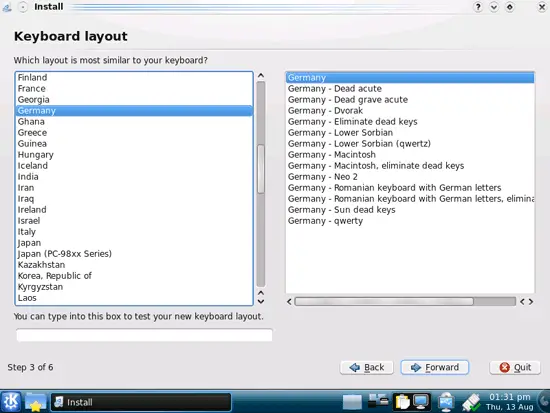
Task: Select Iraq in the country list
Action: click(x=134, y=199)
